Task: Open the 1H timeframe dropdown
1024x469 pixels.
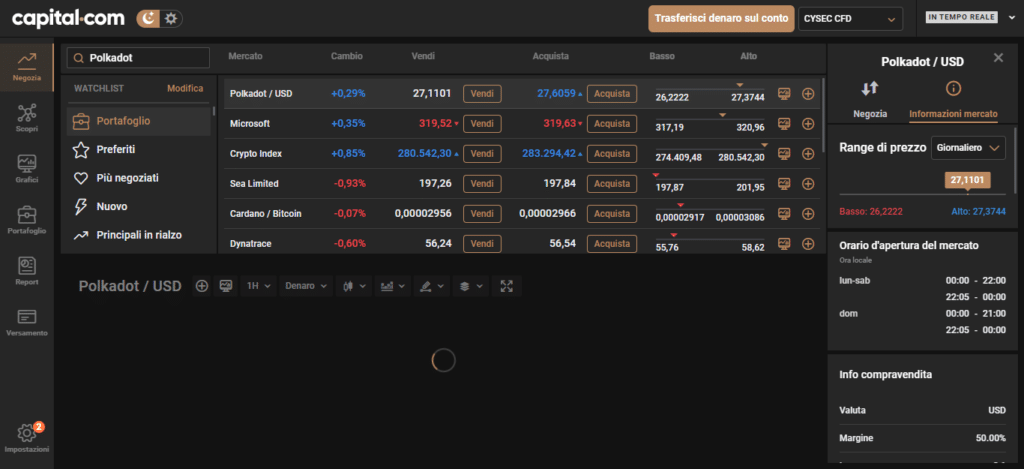Action: click(x=258, y=286)
